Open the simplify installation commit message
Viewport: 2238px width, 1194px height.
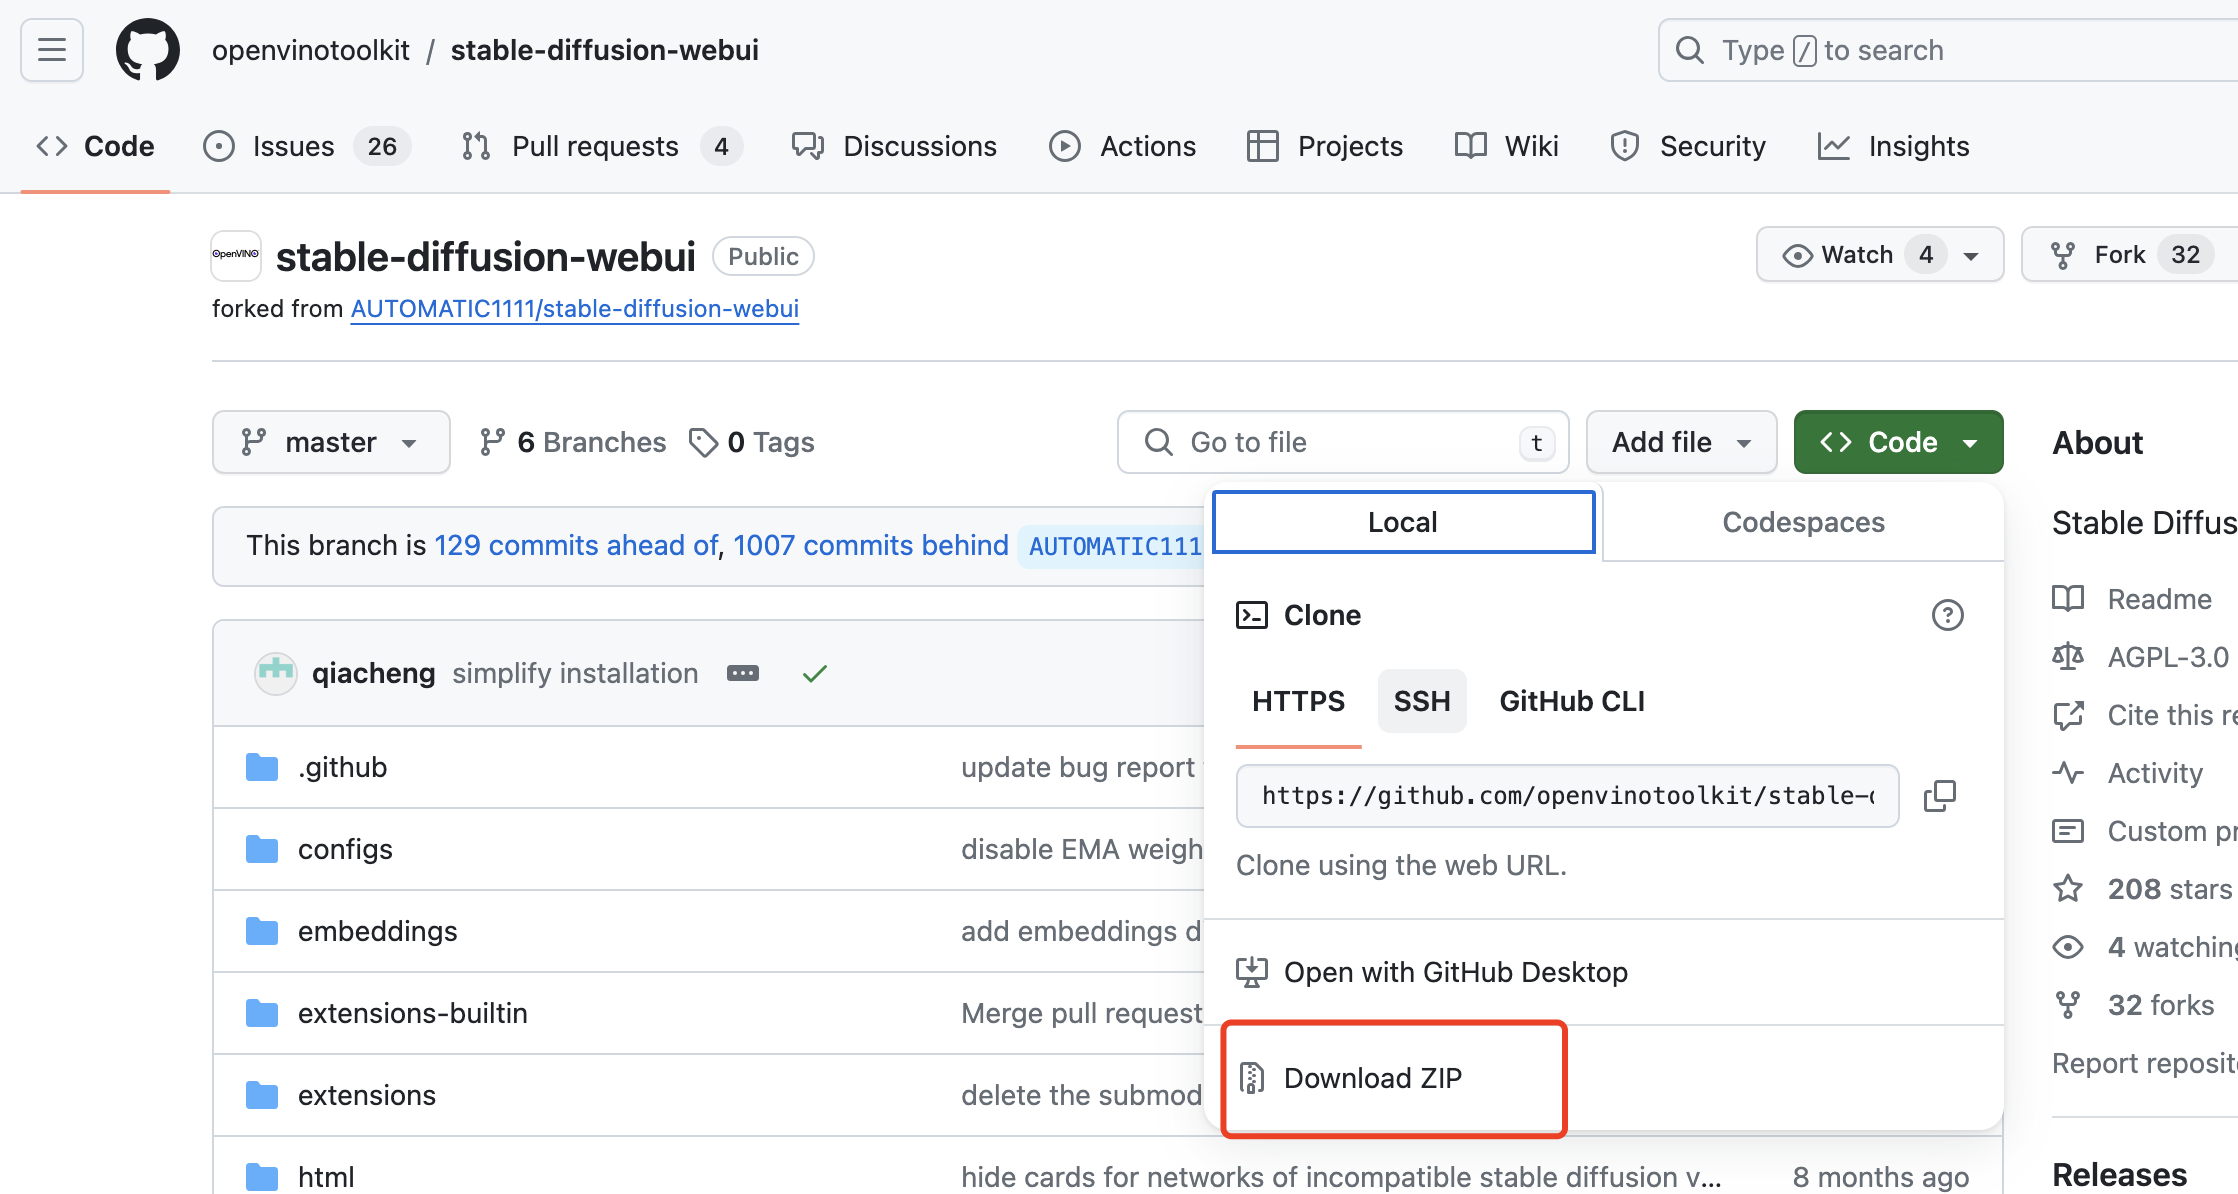tap(575, 673)
